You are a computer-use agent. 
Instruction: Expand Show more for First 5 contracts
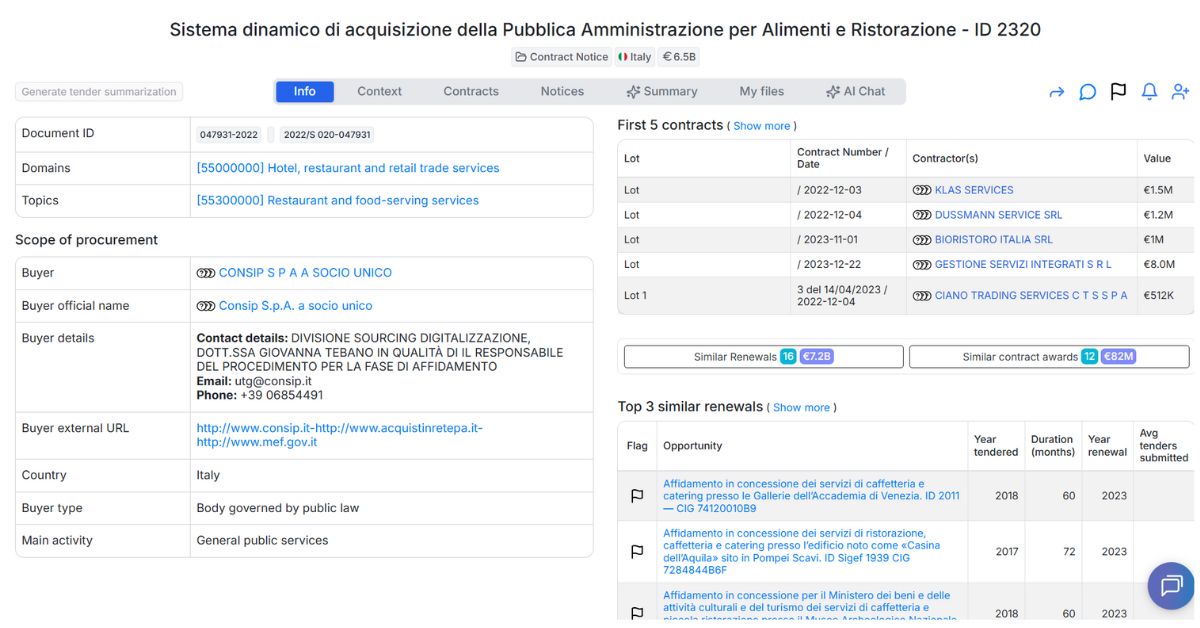tap(762, 126)
